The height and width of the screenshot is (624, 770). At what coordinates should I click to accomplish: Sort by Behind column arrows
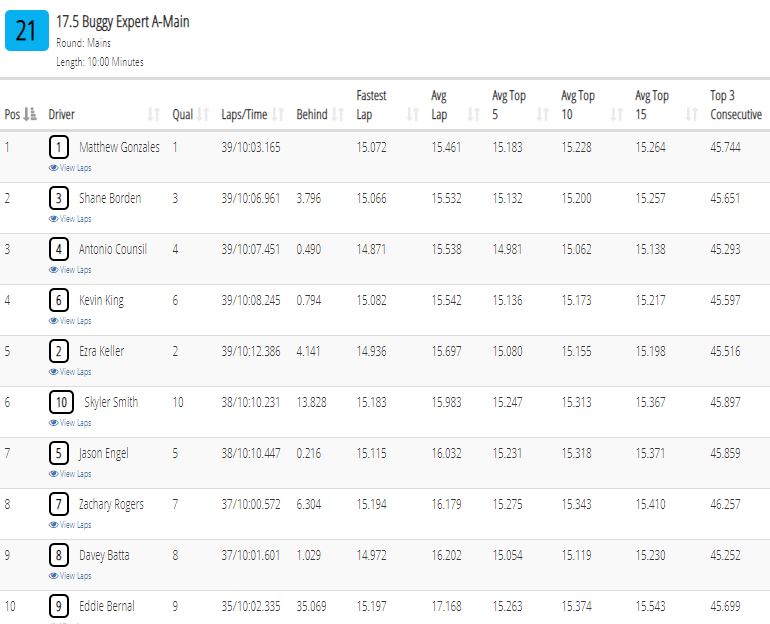tap(338, 114)
